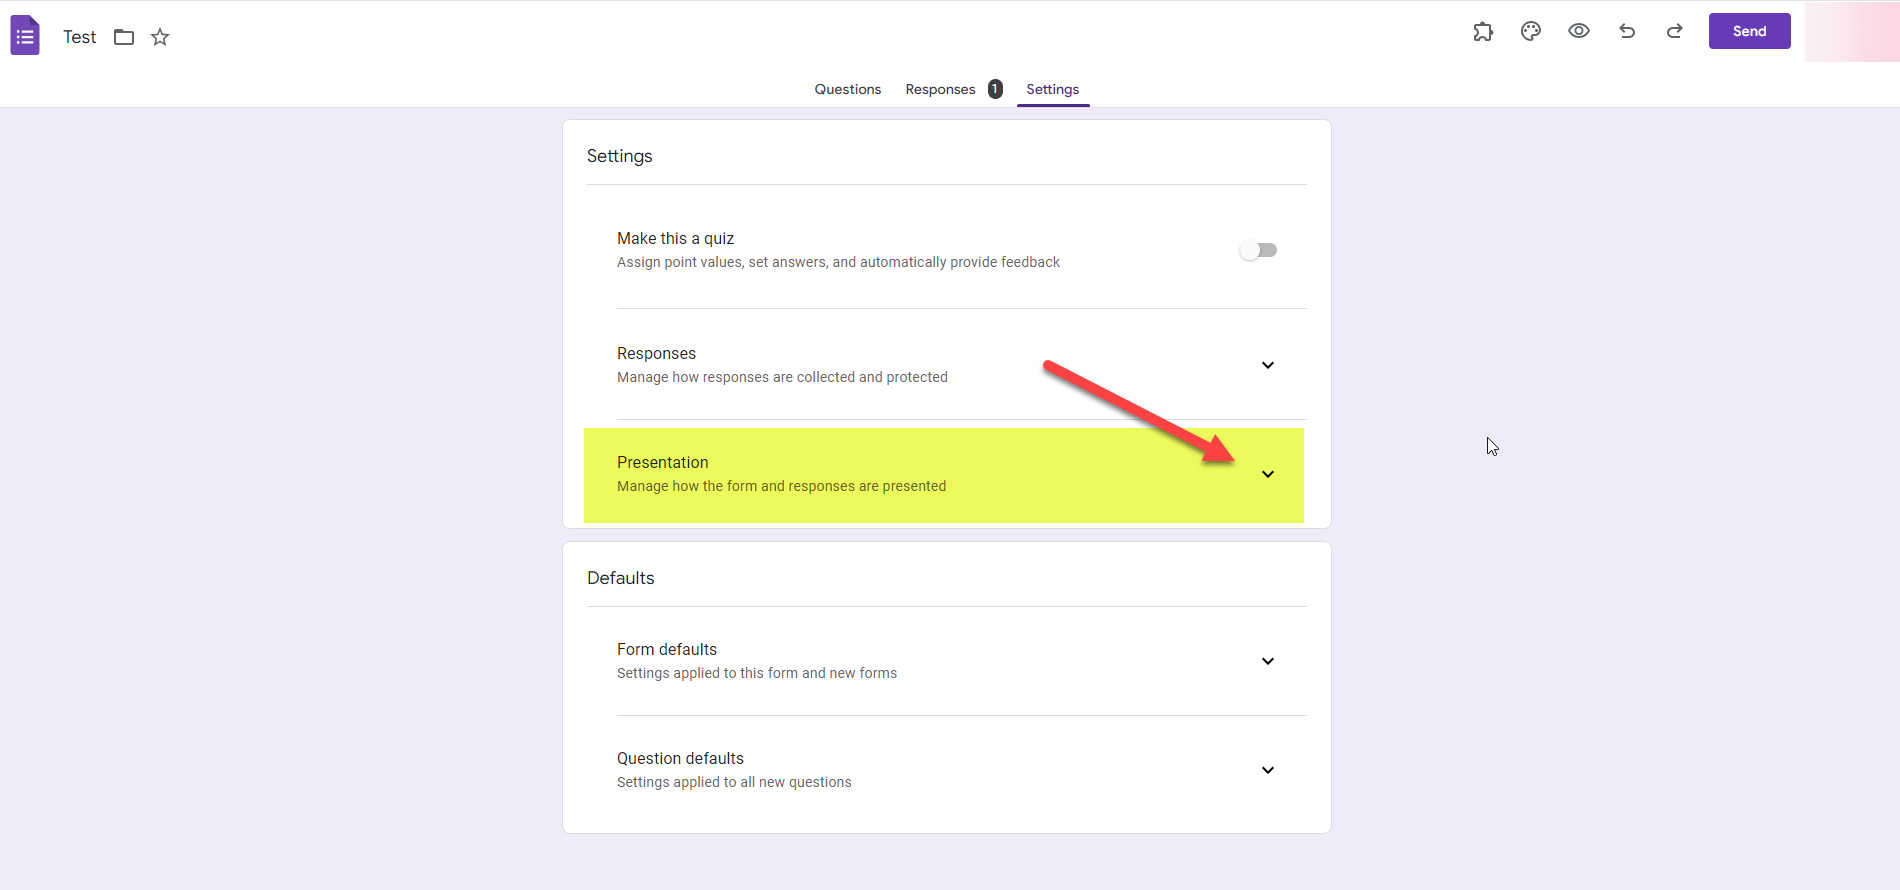Preview the form with eye icon
Screen dimensions: 1900x890
pyautogui.click(x=1579, y=31)
